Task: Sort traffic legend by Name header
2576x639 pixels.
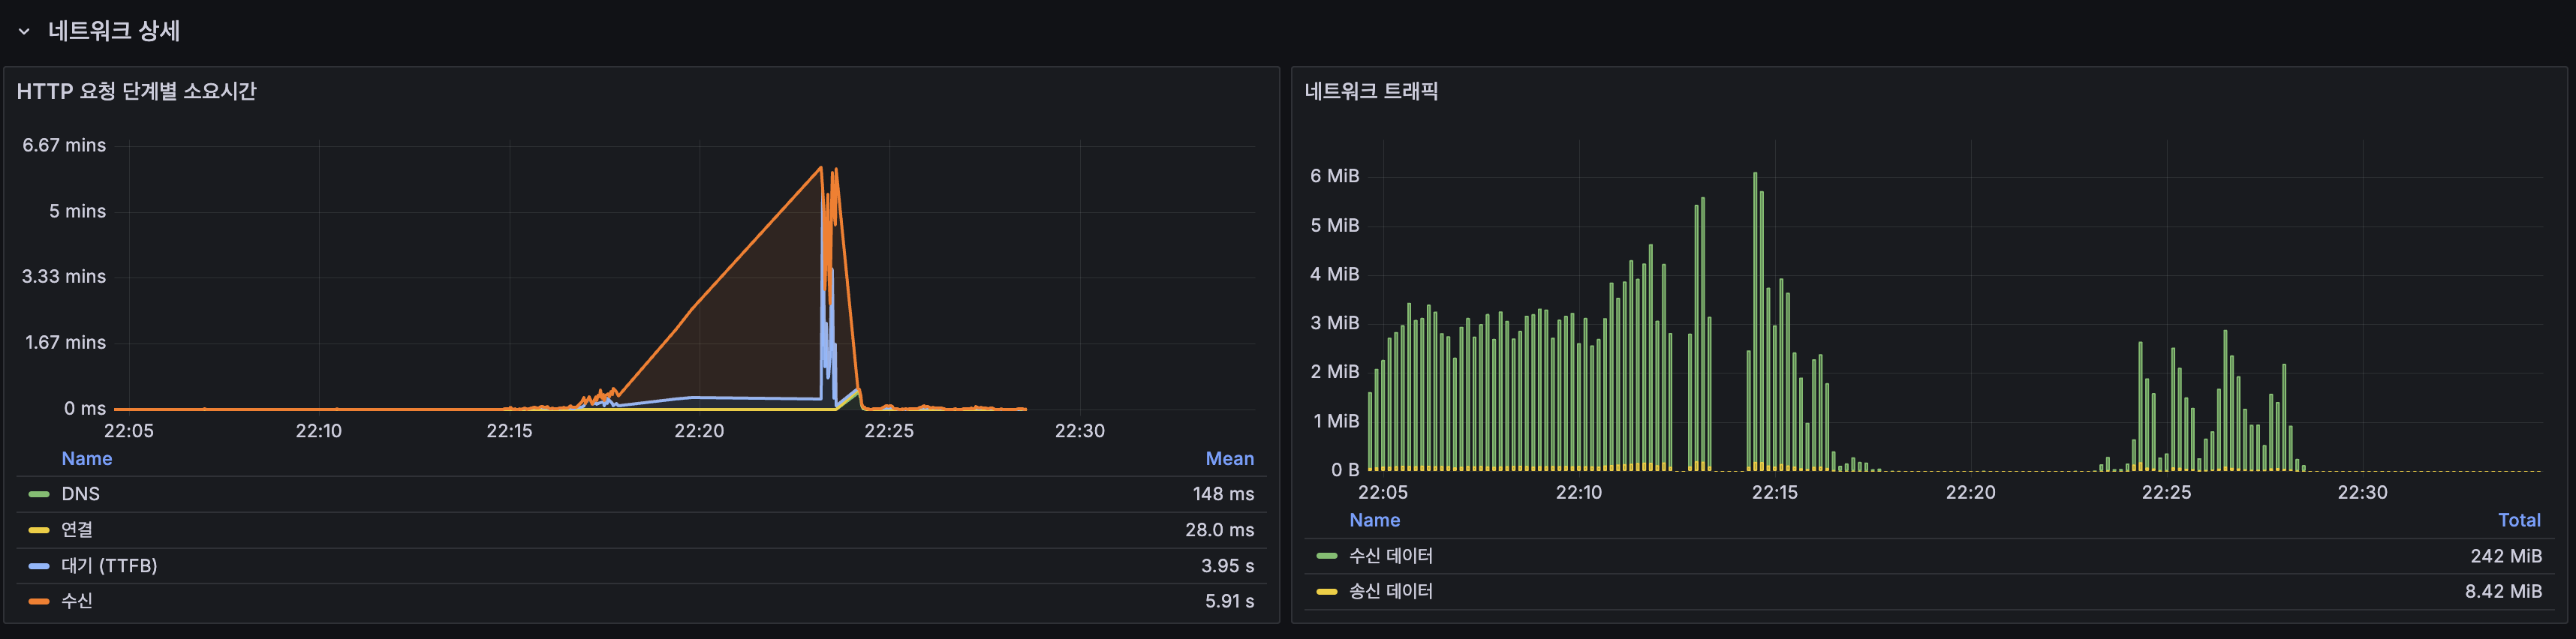Action: (x=1375, y=521)
